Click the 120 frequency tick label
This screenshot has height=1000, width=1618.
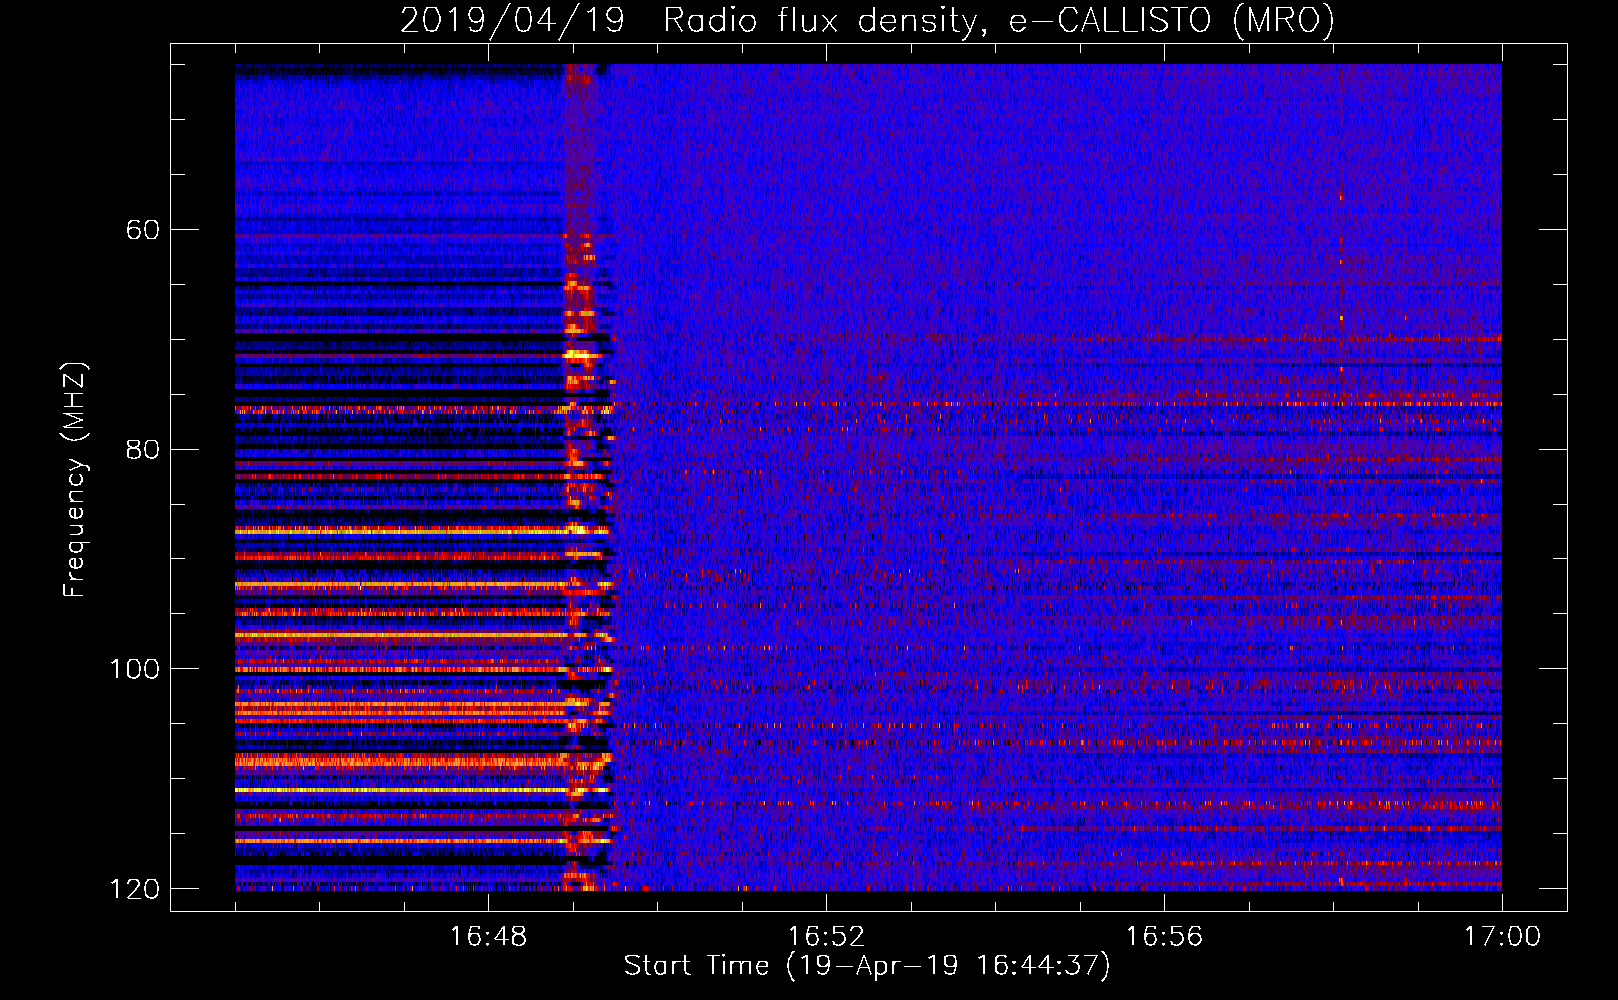134,889
